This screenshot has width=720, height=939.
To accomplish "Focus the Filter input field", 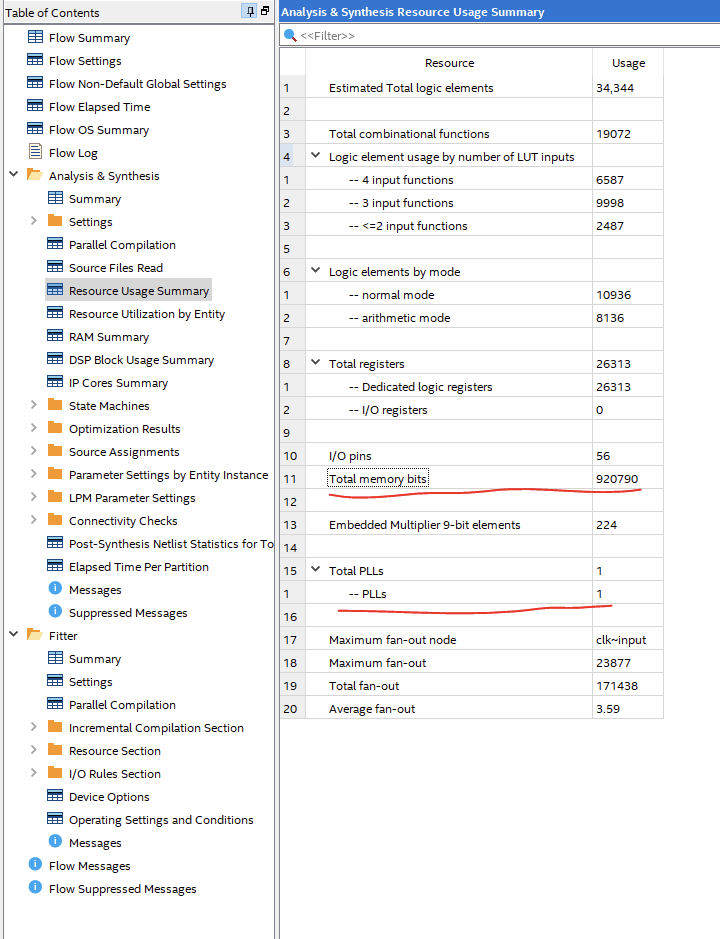I will pyautogui.click(x=500, y=36).
